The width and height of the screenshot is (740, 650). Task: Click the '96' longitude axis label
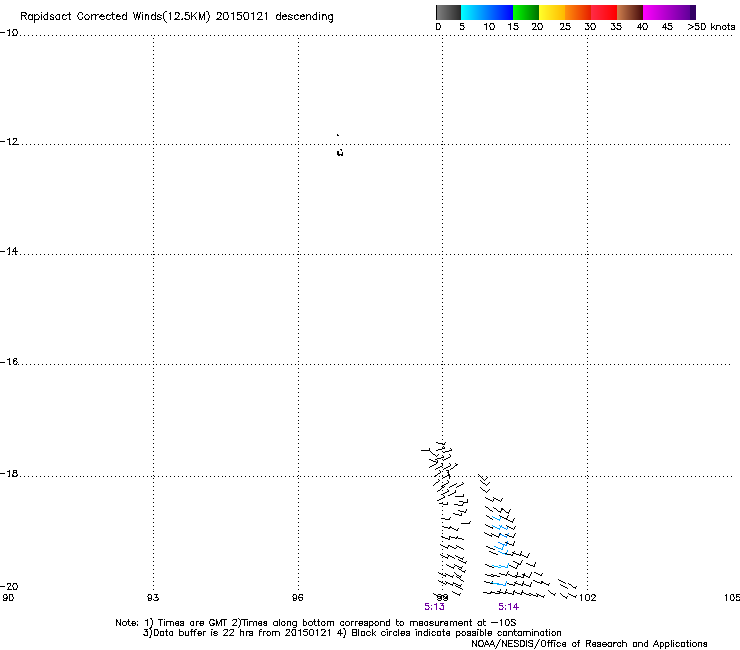[297, 598]
